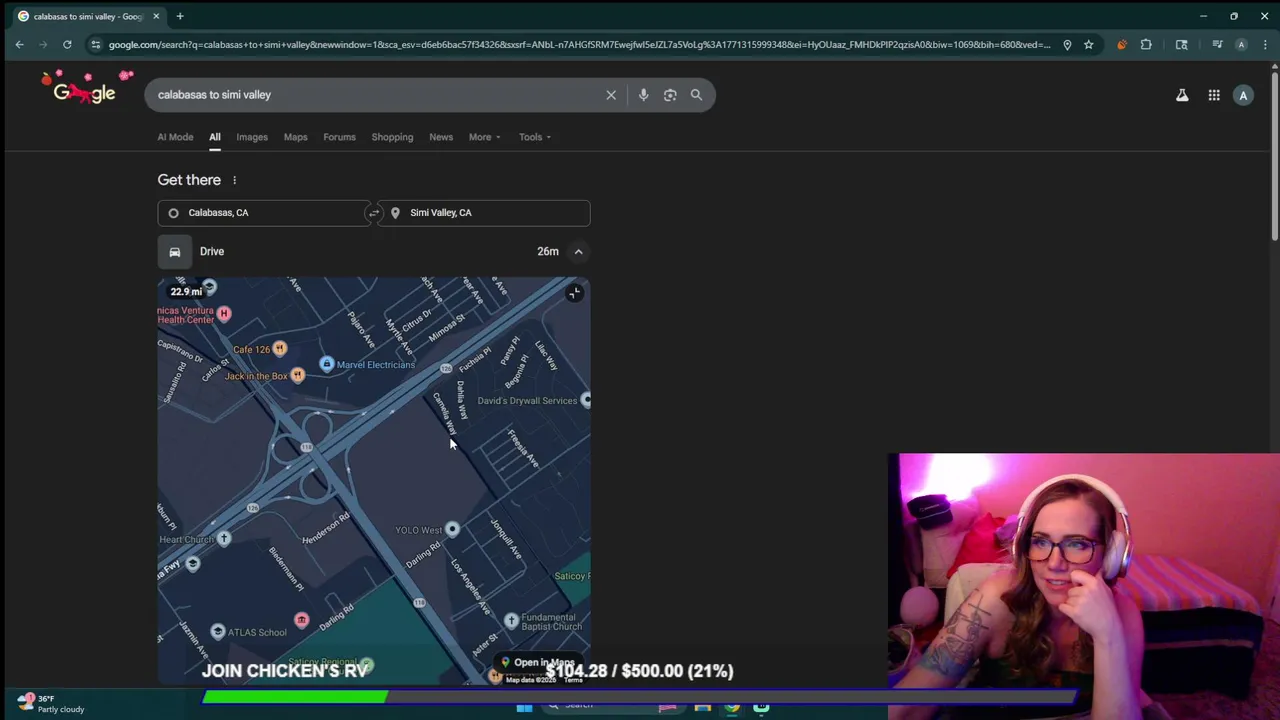This screenshot has height=720, width=1280.
Task: Open the Google account avatar
Action: [x=1243, y=95]
